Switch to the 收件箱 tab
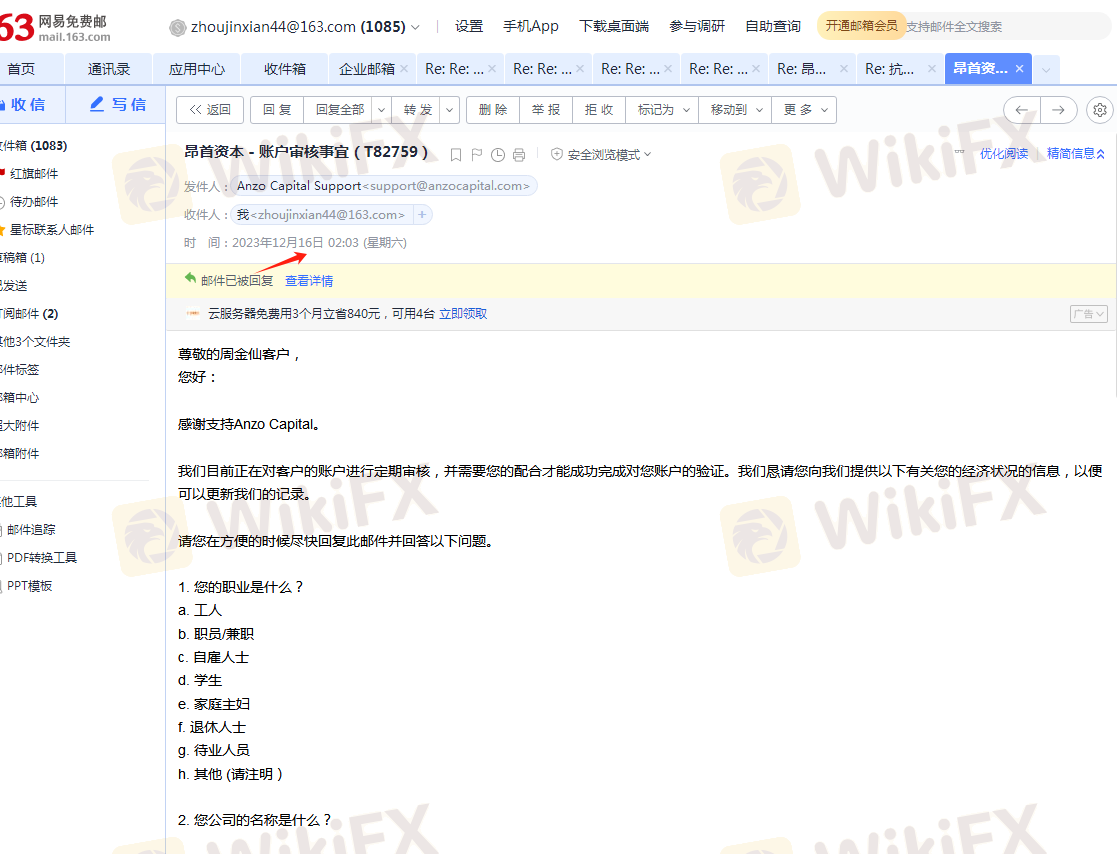Screen dimensions: 1117x854 click(x=285, y=69)
